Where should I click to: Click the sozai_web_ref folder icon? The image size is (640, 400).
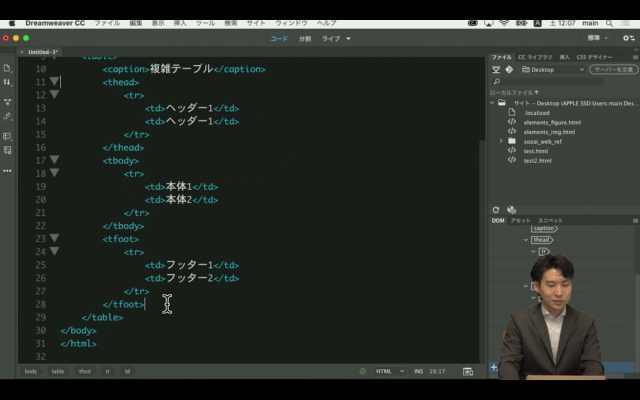point(512,141)
